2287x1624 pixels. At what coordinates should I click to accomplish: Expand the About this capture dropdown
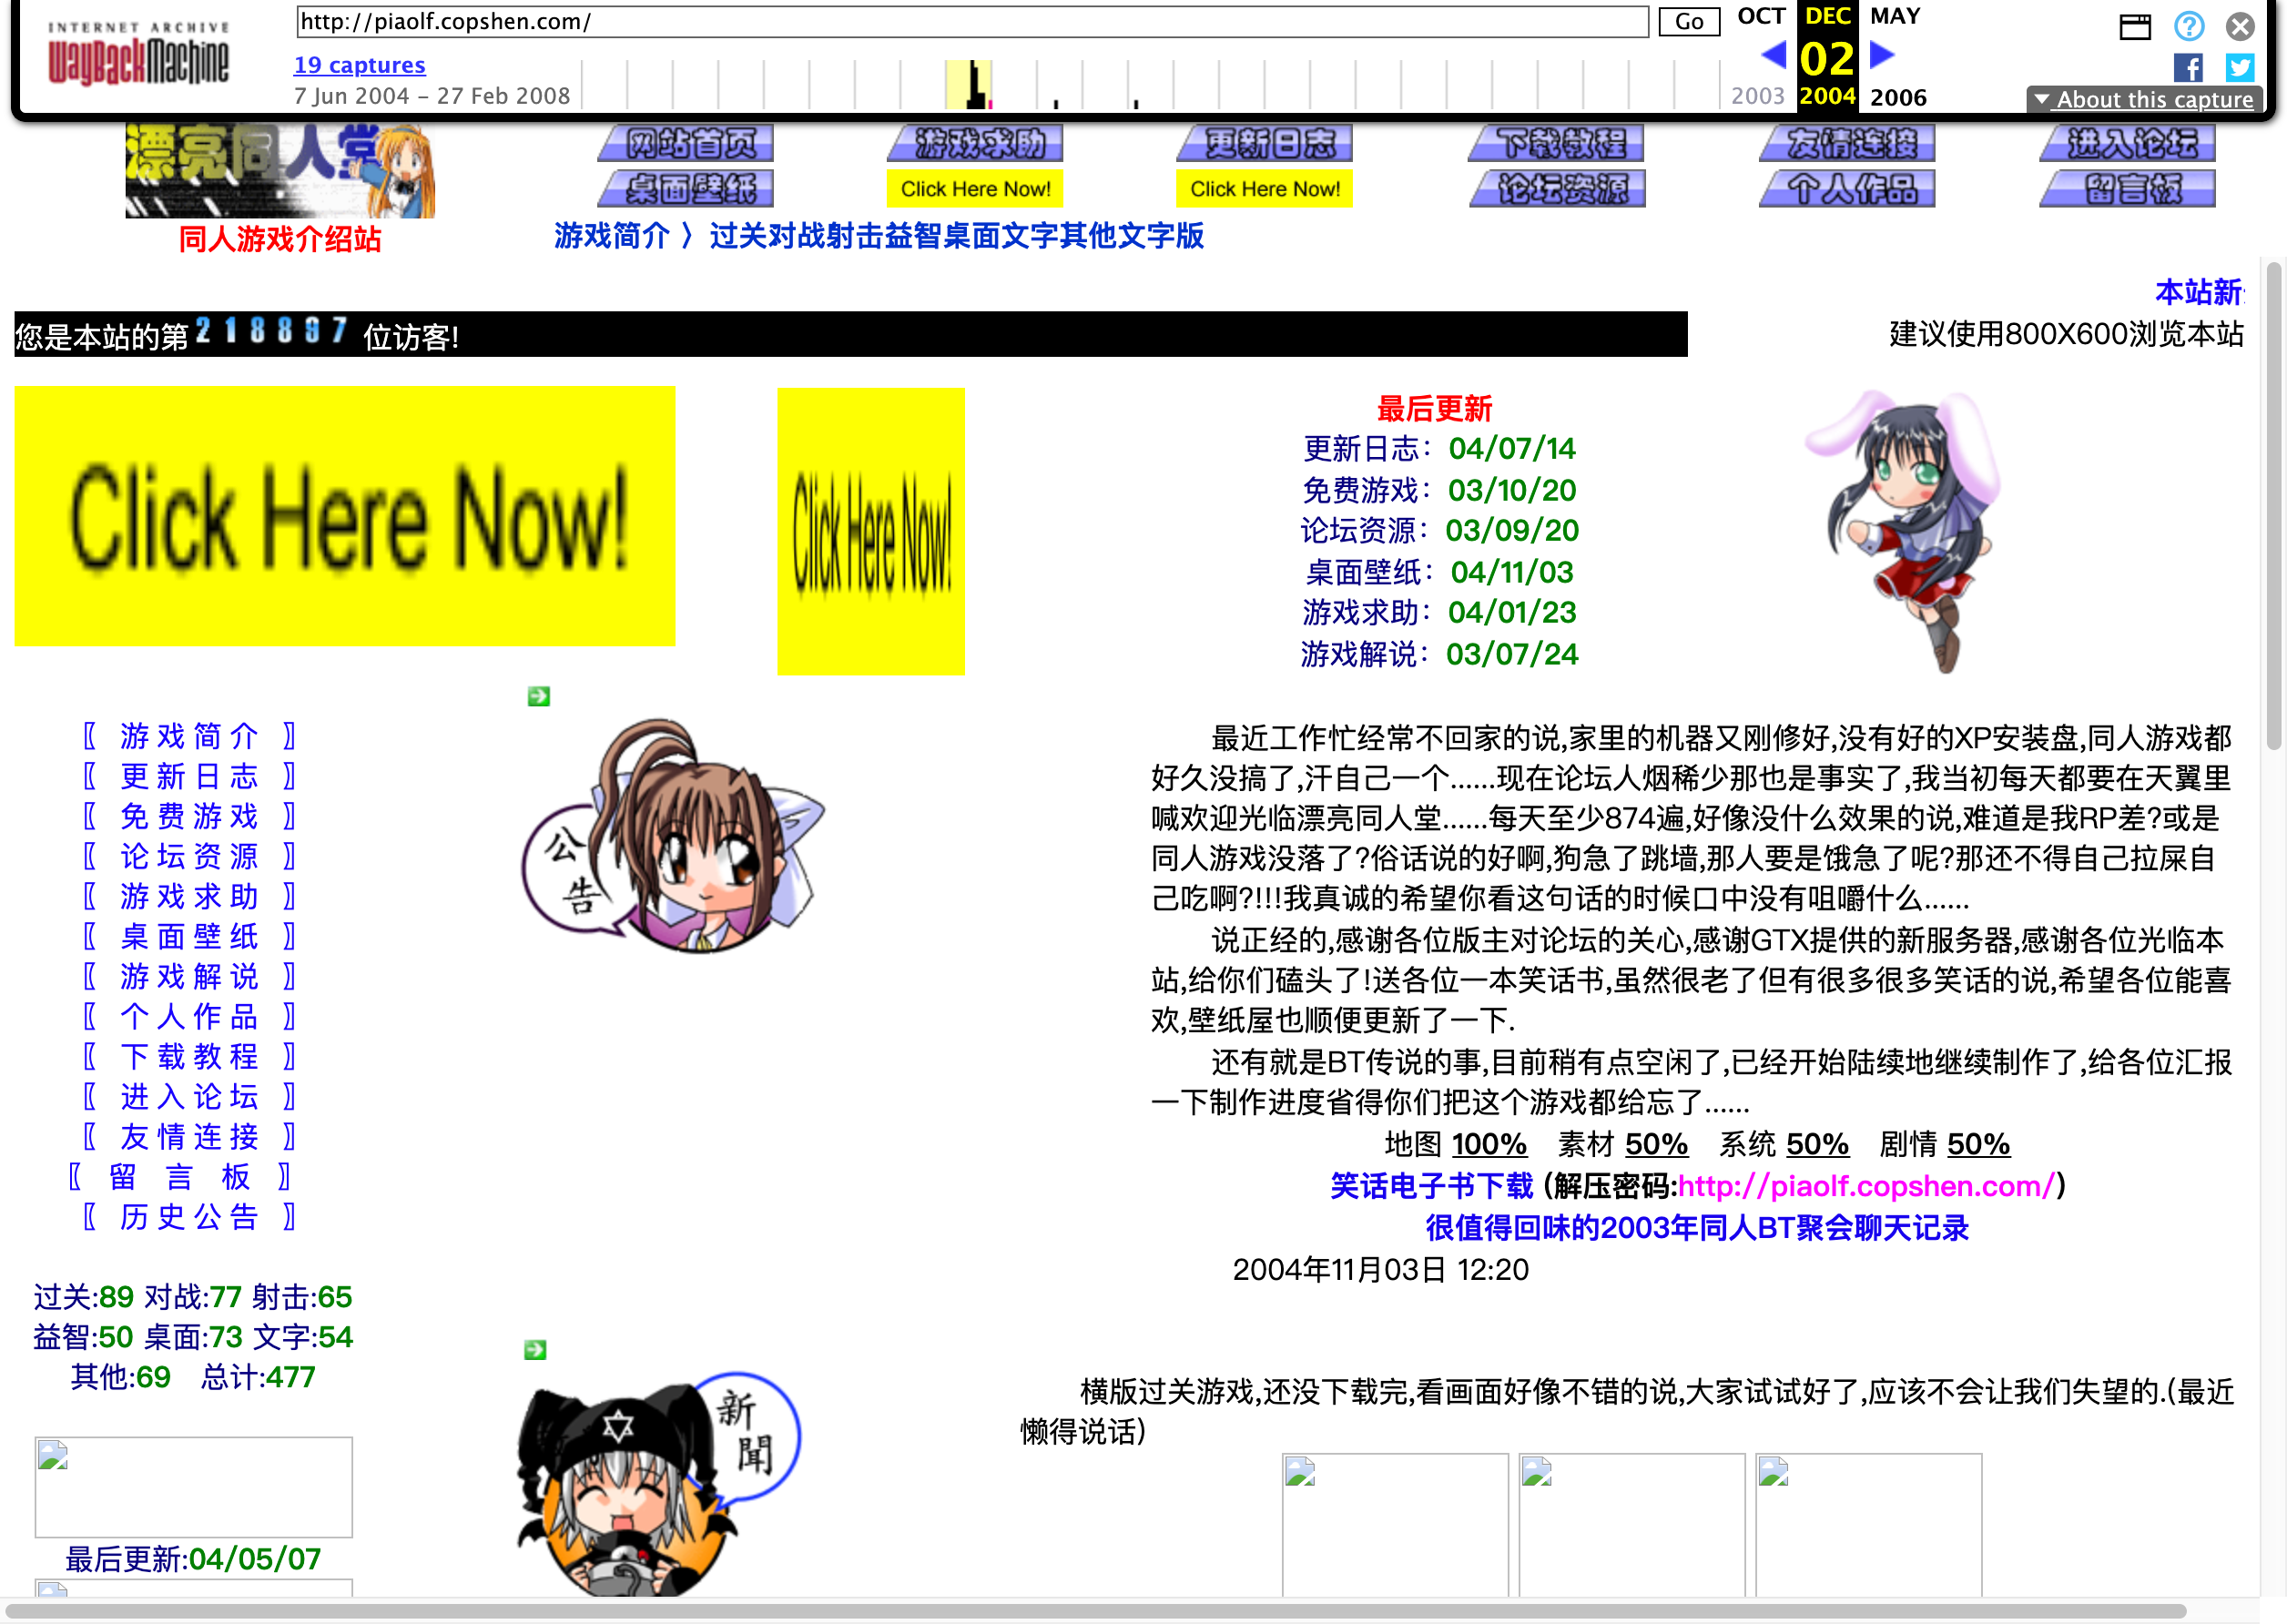pos(2144,100)
